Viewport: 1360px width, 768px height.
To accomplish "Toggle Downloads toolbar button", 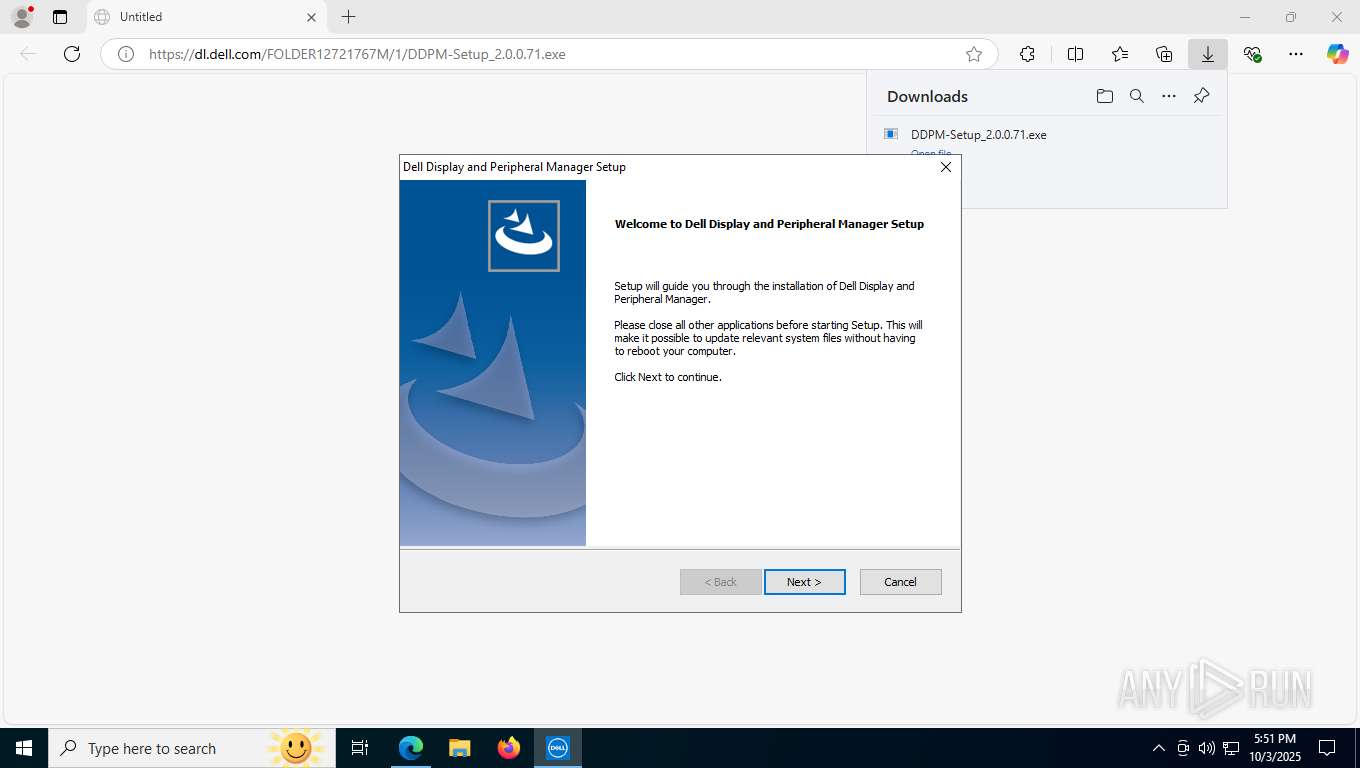I will pos(1208,54).
